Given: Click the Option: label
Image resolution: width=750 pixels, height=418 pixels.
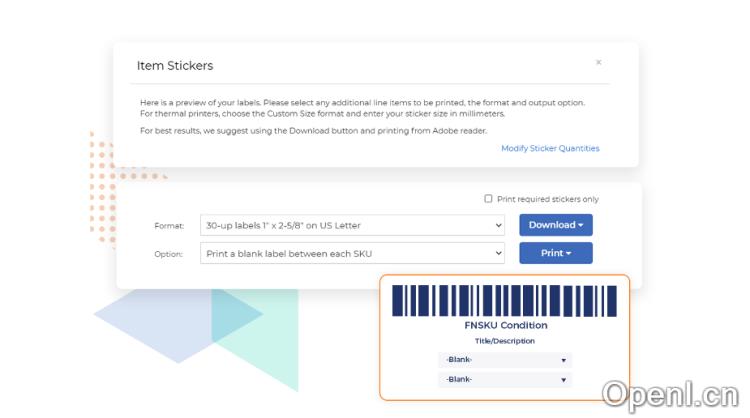Looking at the screenshot, I should [168, 254].
